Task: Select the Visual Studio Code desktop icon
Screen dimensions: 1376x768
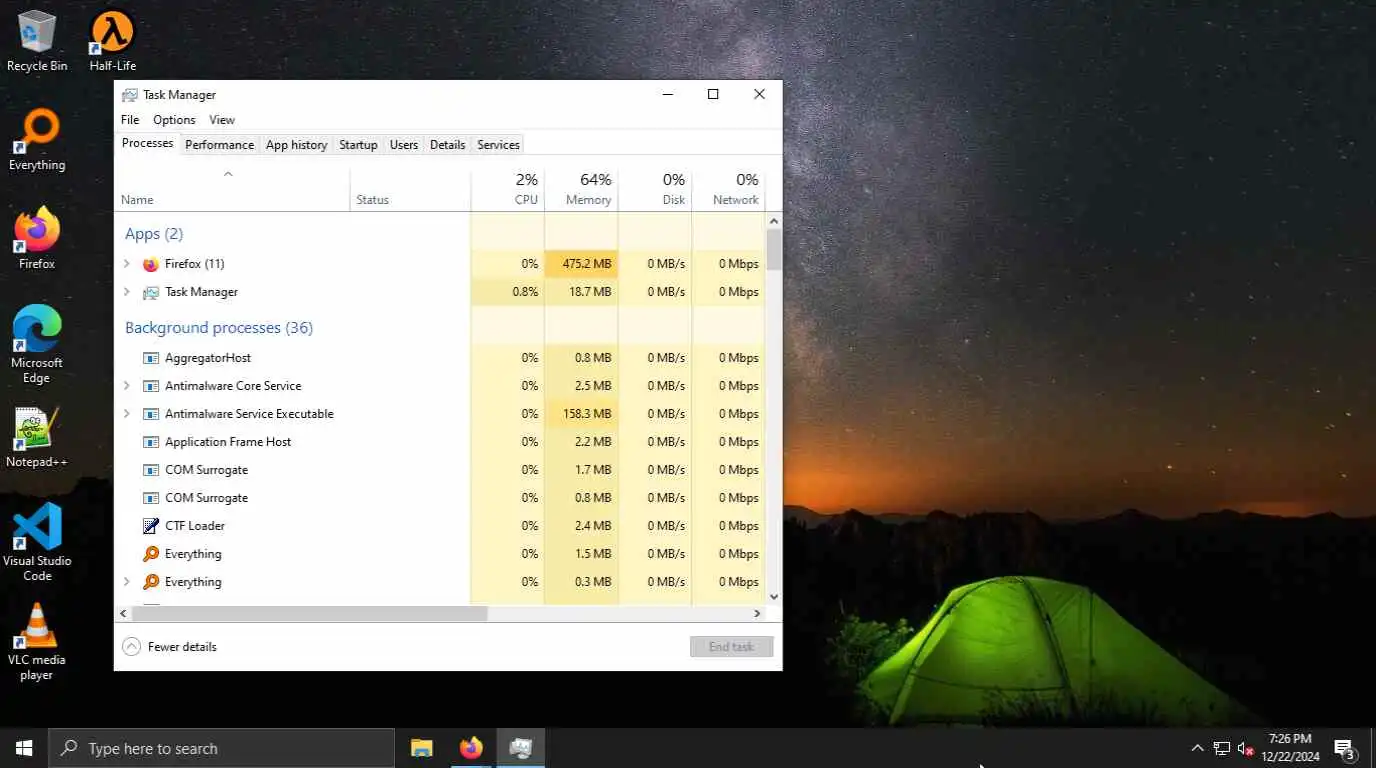Action: [37, 542]
